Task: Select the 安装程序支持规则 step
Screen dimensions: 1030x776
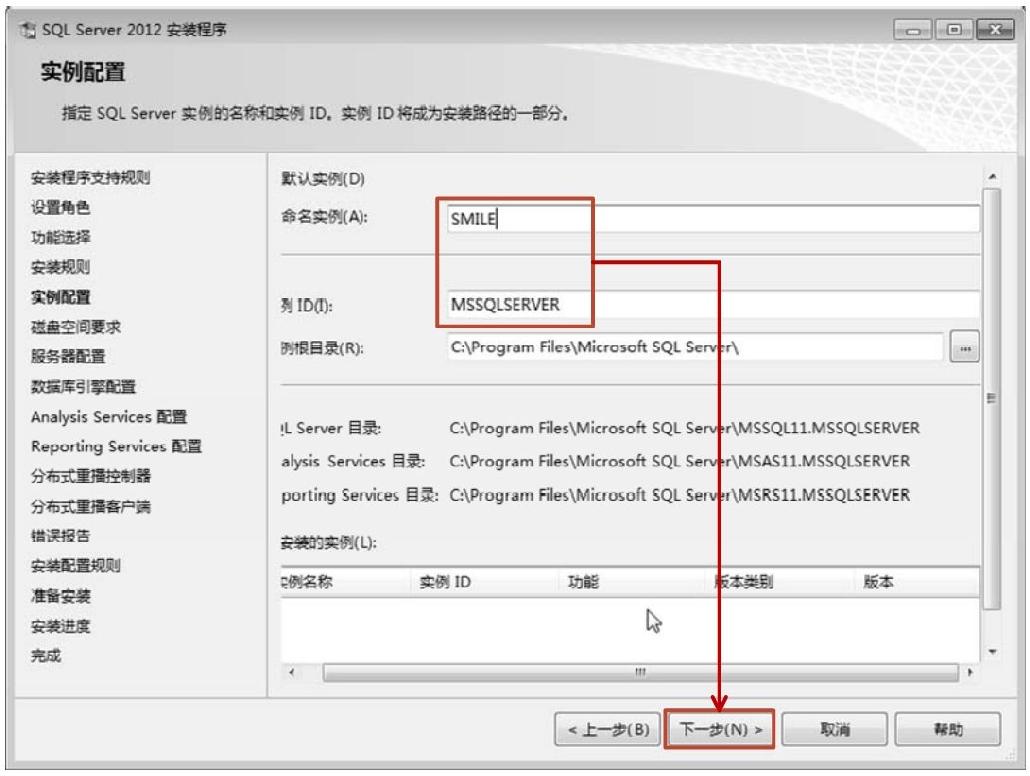Action: point(91,177)
